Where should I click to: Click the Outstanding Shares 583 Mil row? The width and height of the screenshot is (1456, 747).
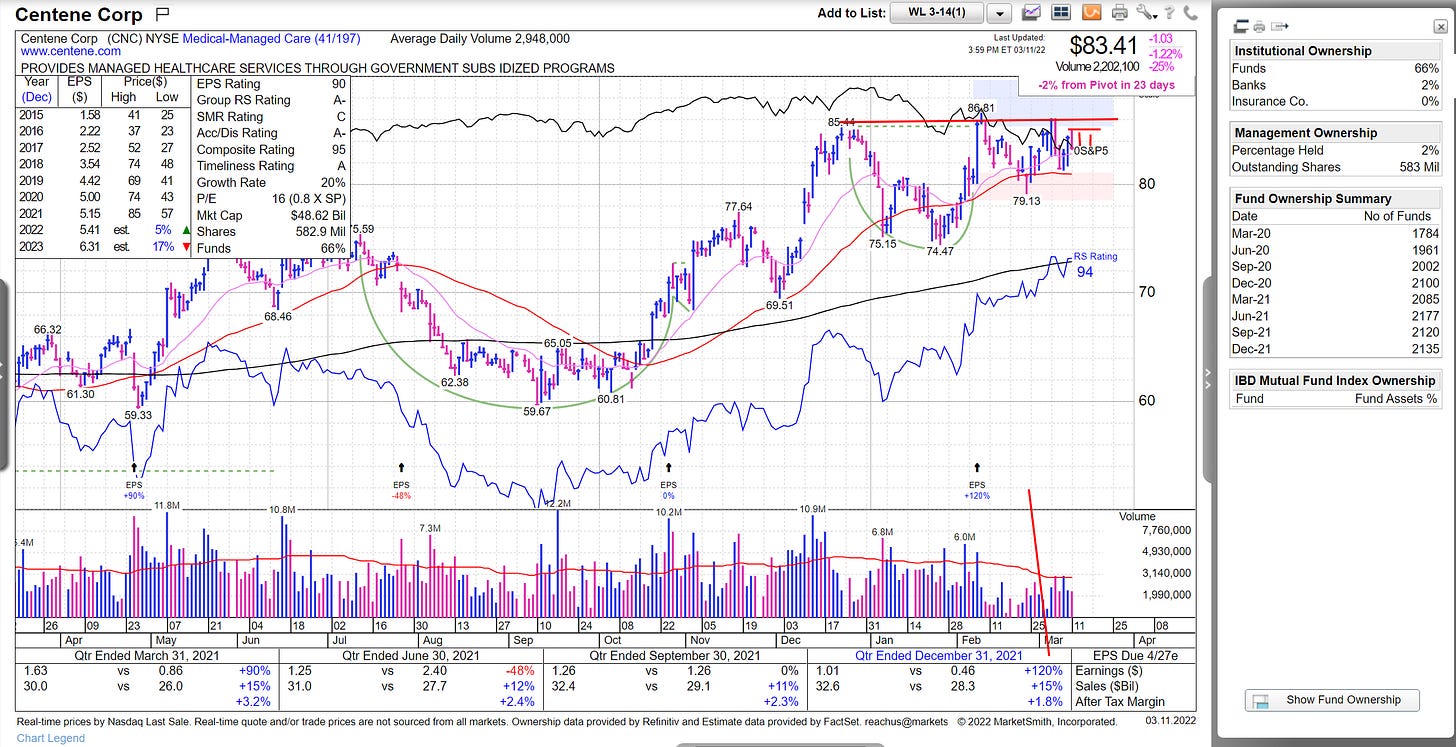[1336, 167]
